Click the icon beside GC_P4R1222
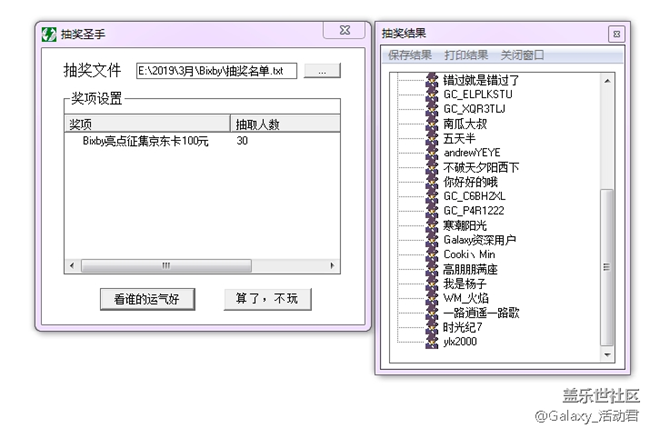 (x=432, y=211)
